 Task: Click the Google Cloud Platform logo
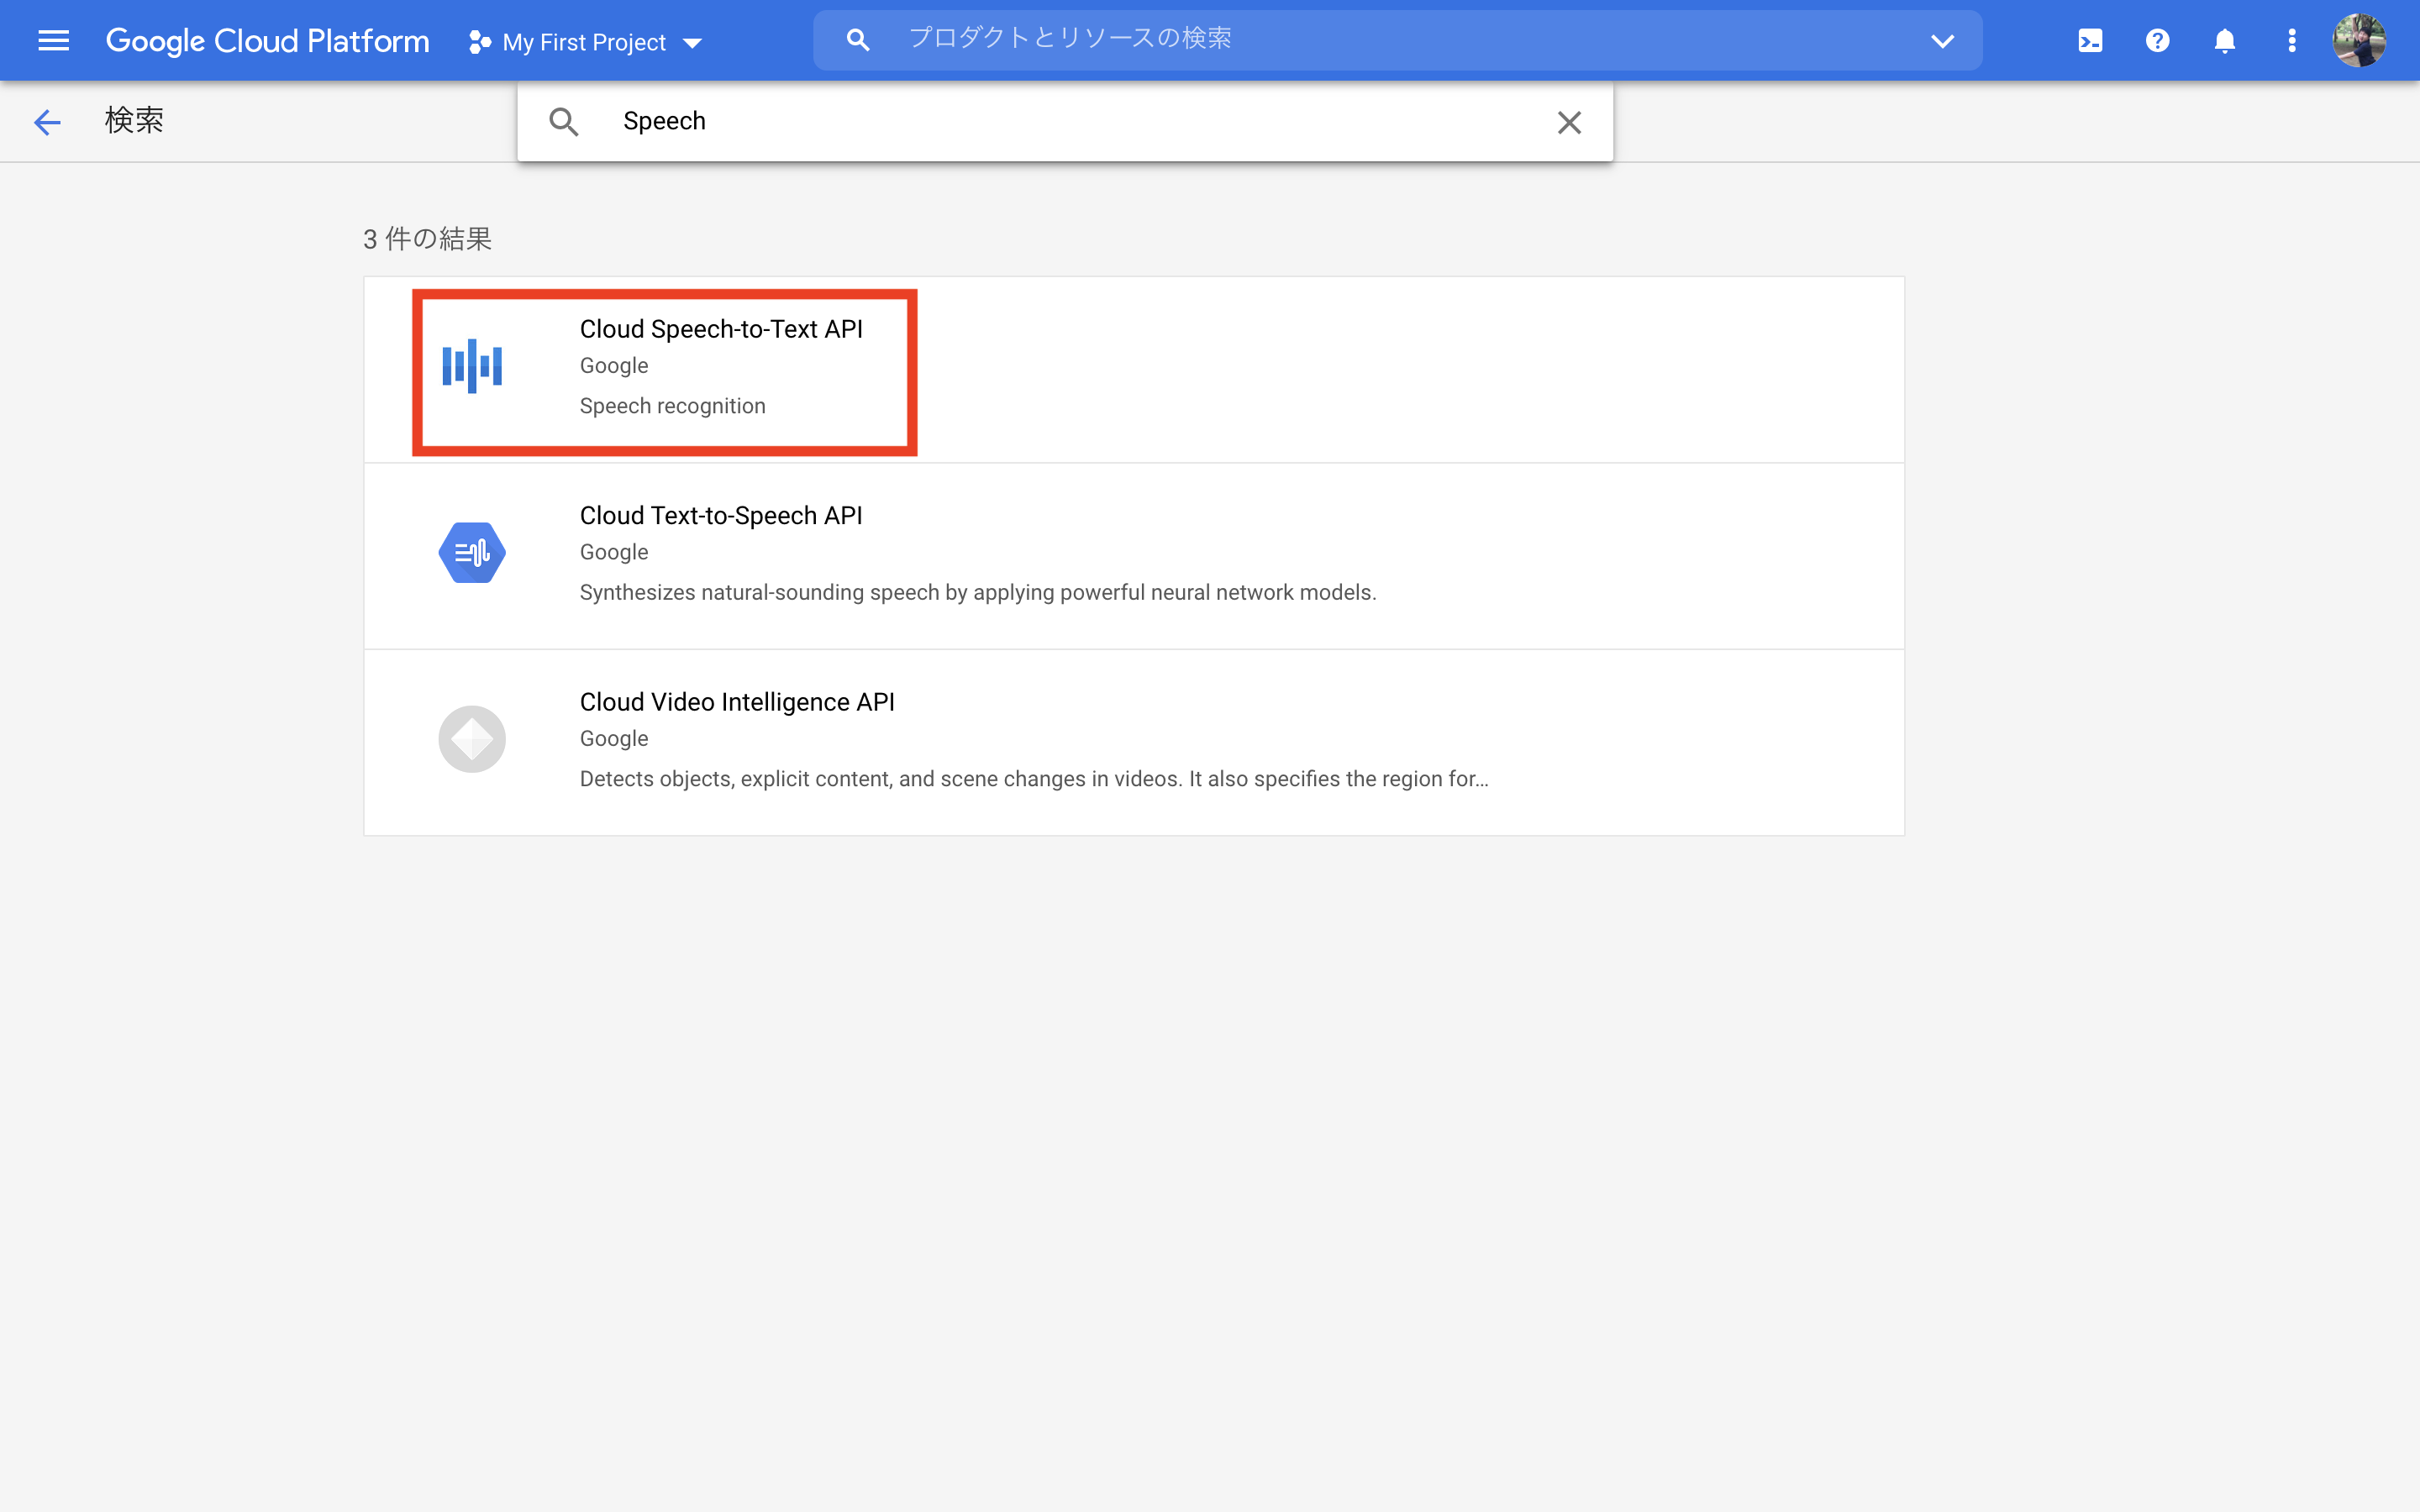coord(267,41)
